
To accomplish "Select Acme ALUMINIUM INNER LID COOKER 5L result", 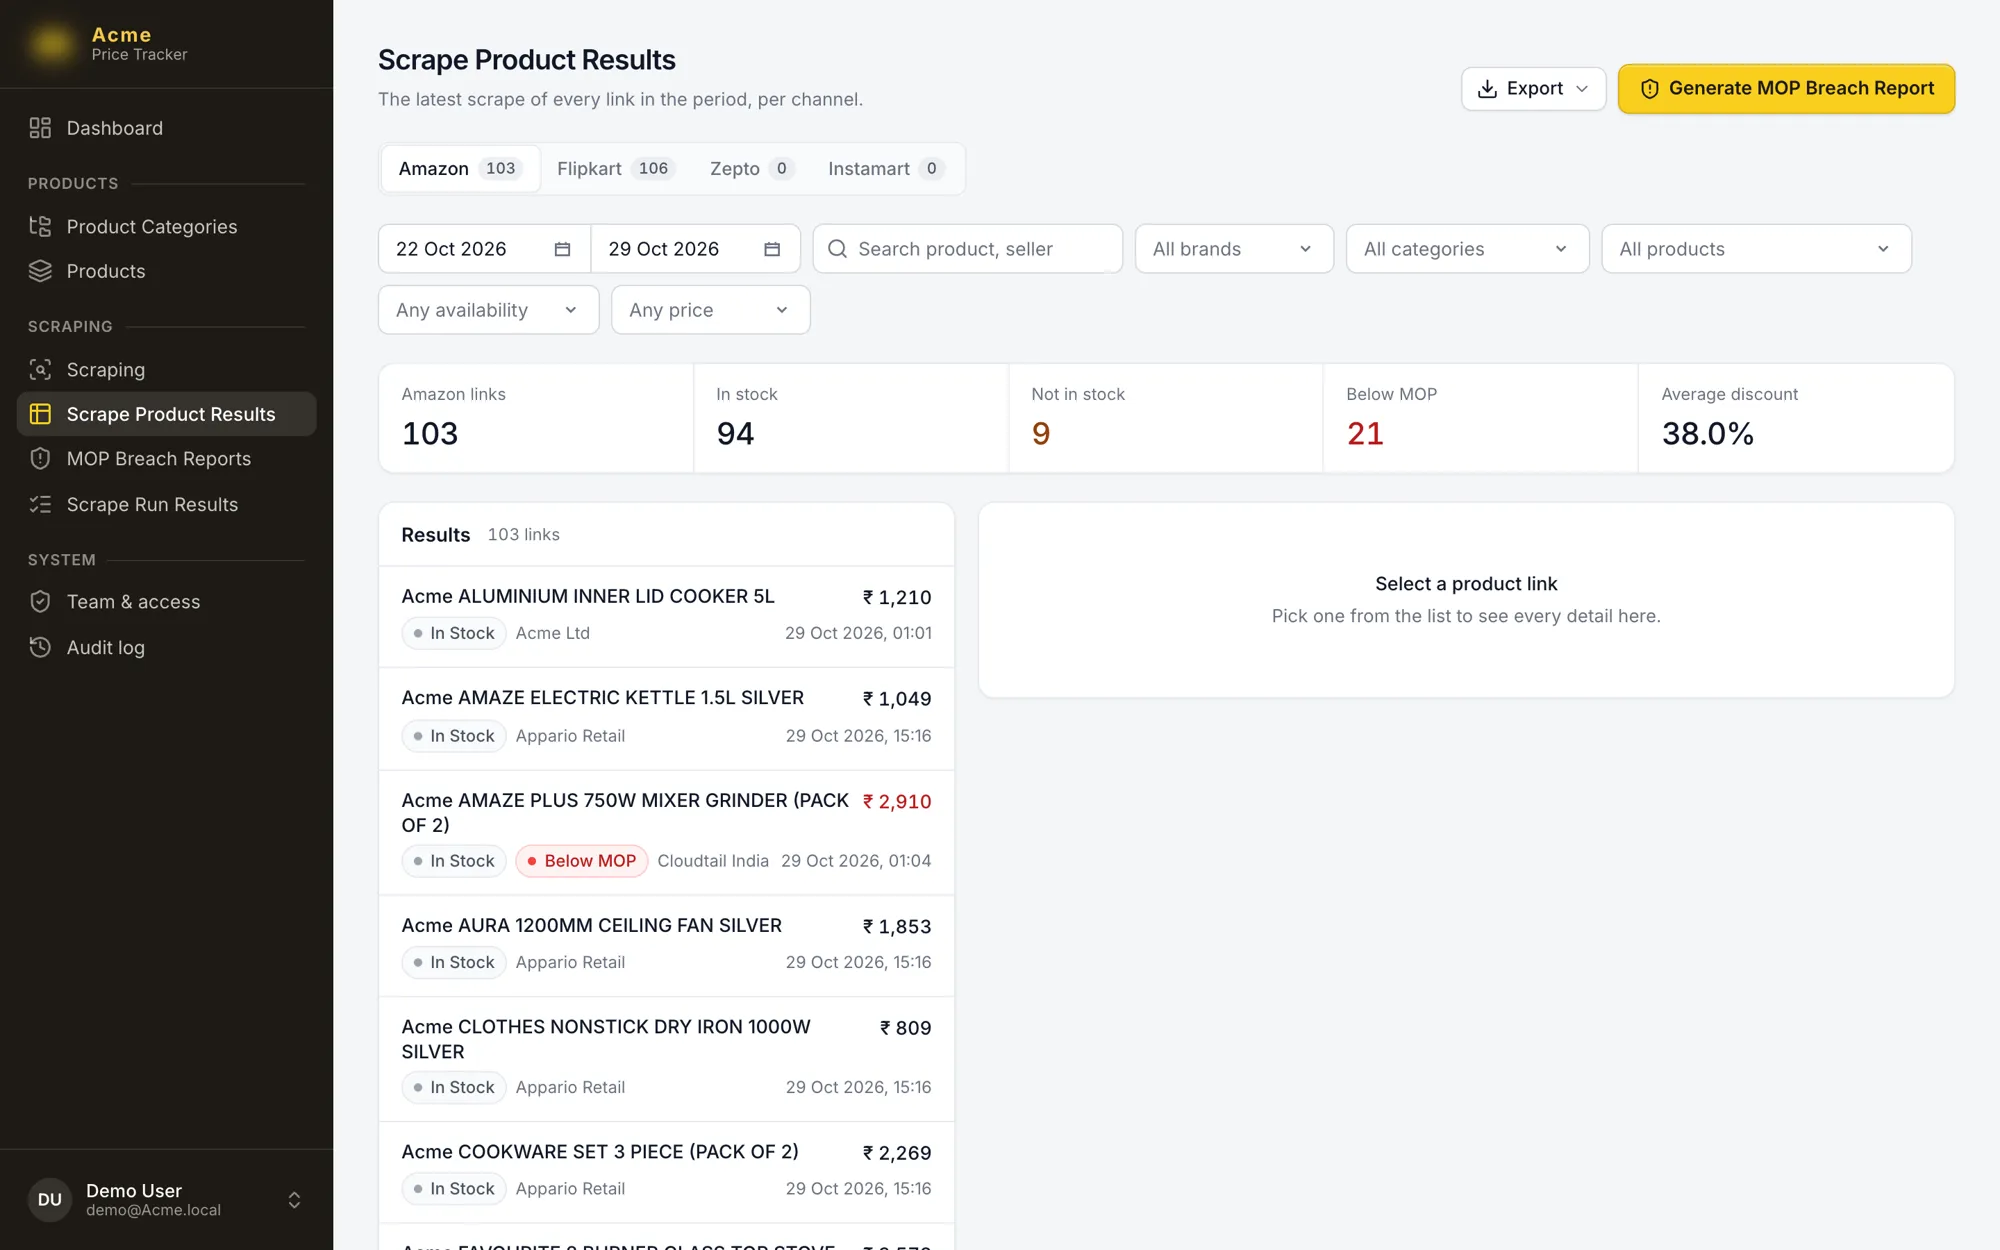I will (666, 616).
